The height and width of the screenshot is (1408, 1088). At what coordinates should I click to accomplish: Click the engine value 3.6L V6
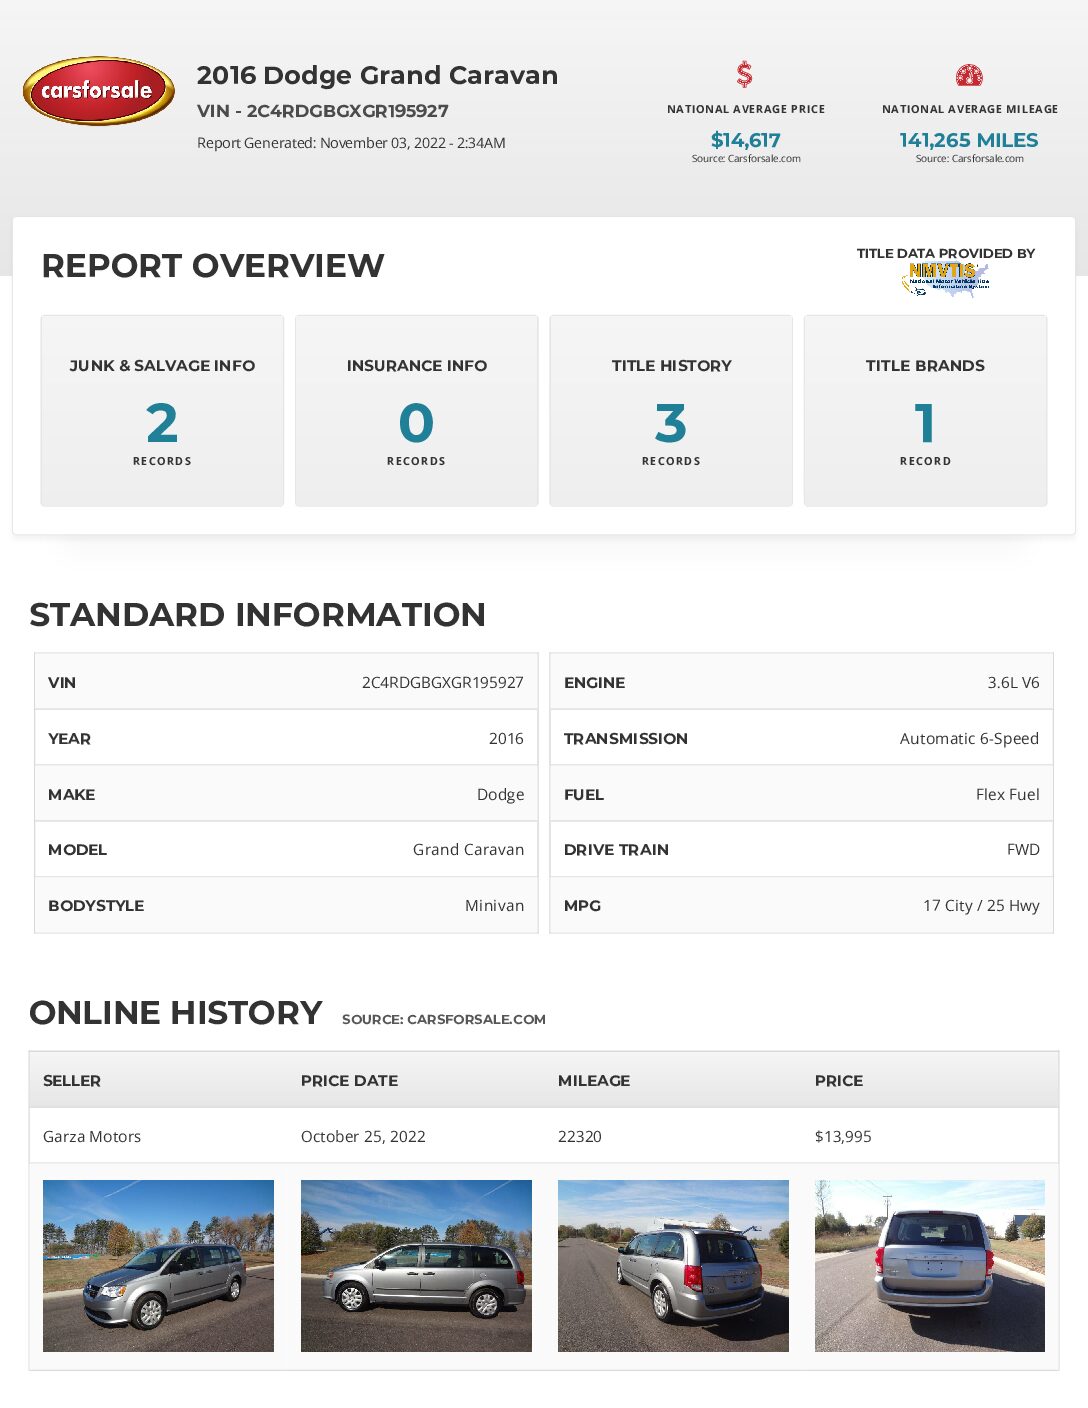tap(1013, 682)
